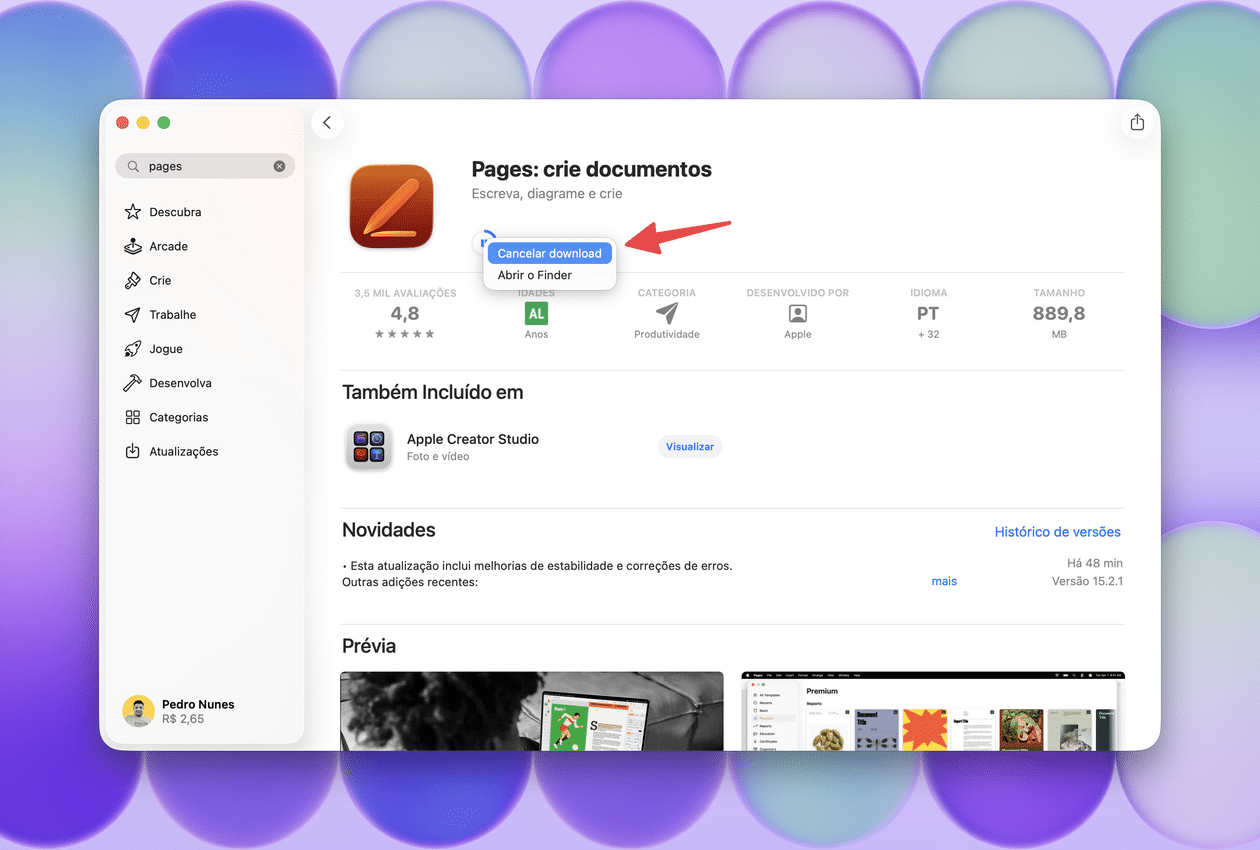Expand release notes with the mais link
The image size is (1260, 850).
click(x=944, y=581)
